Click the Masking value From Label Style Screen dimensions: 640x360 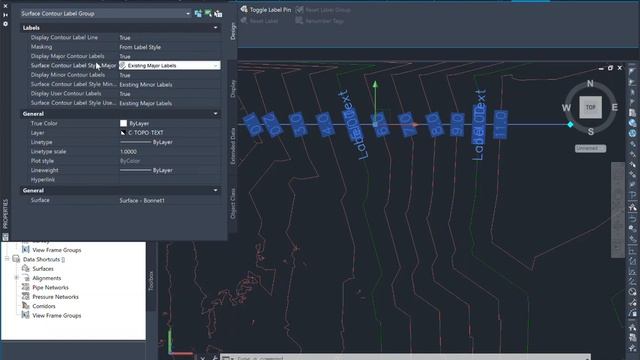click(140, 47)
